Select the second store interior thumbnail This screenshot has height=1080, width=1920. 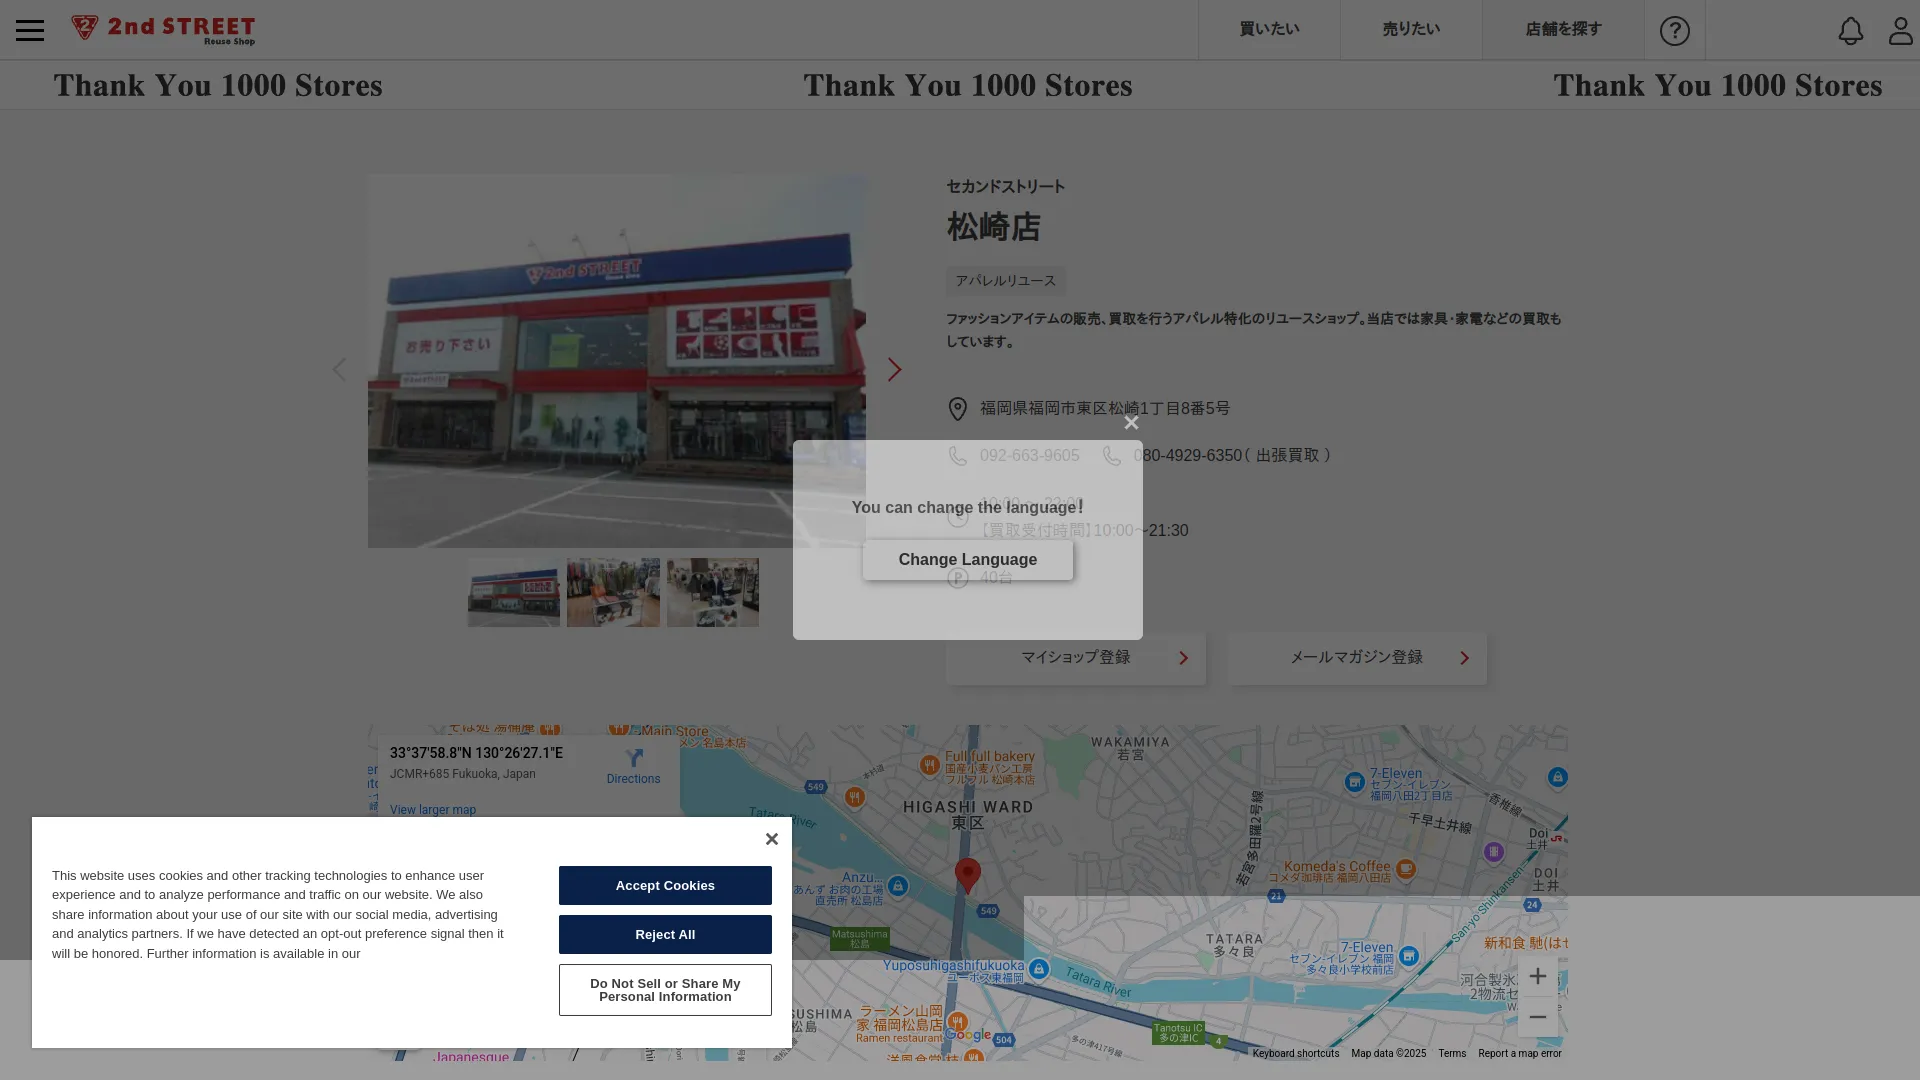[613, 592]
